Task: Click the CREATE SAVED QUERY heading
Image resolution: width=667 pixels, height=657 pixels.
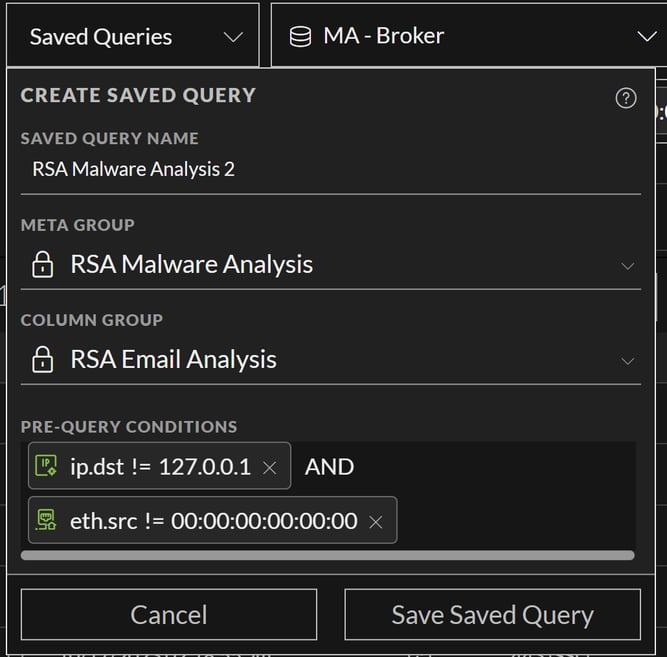Action: point(138,95)
